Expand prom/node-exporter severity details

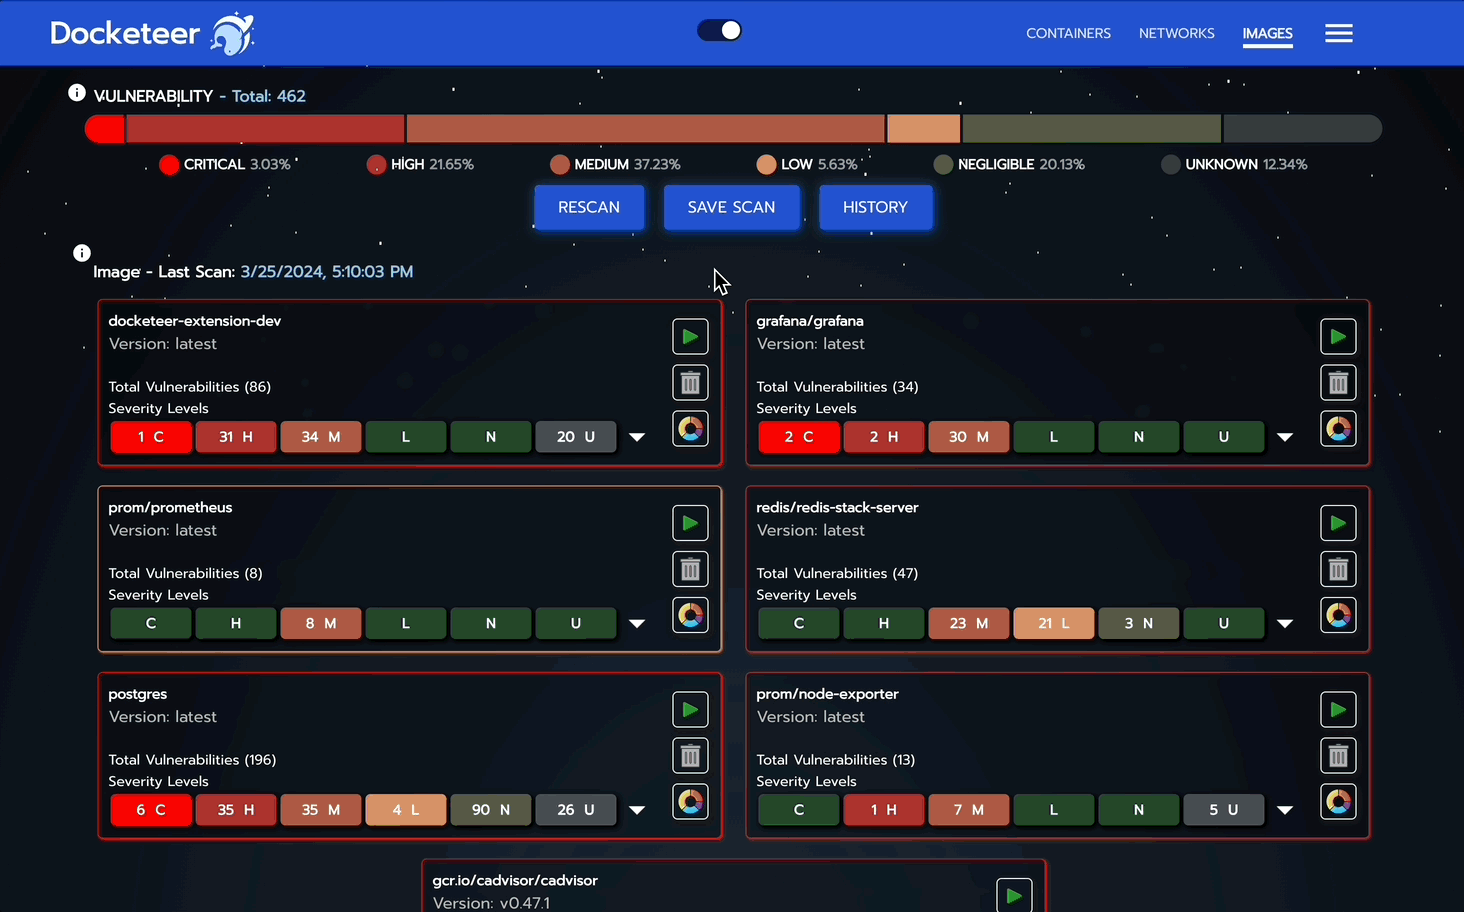[1285, 810]
